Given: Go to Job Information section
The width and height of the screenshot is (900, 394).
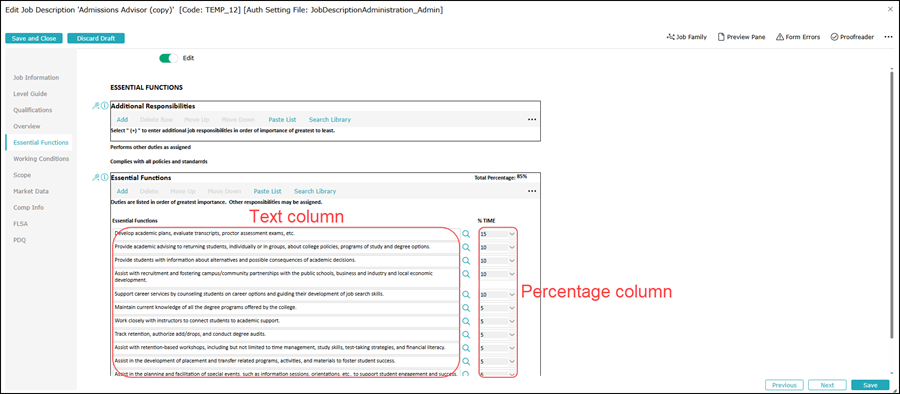Looking at the screenshot, I should 36,78.
